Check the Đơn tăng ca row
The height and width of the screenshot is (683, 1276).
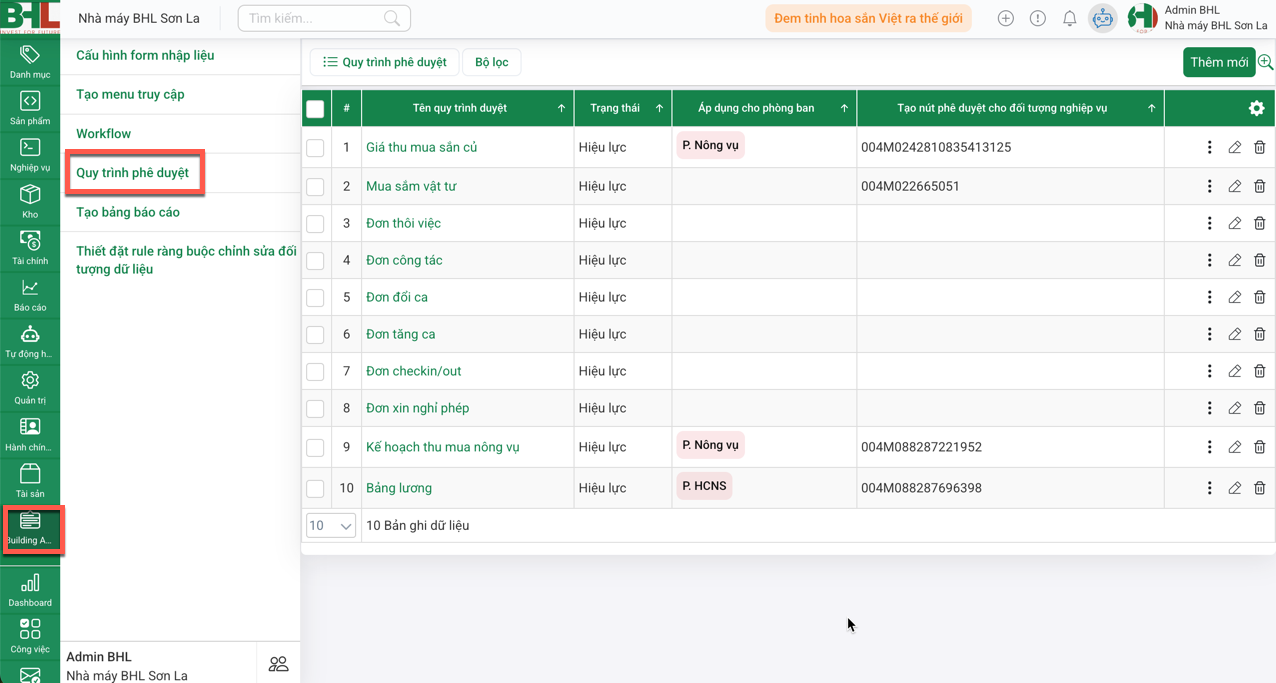coord(315,335)
